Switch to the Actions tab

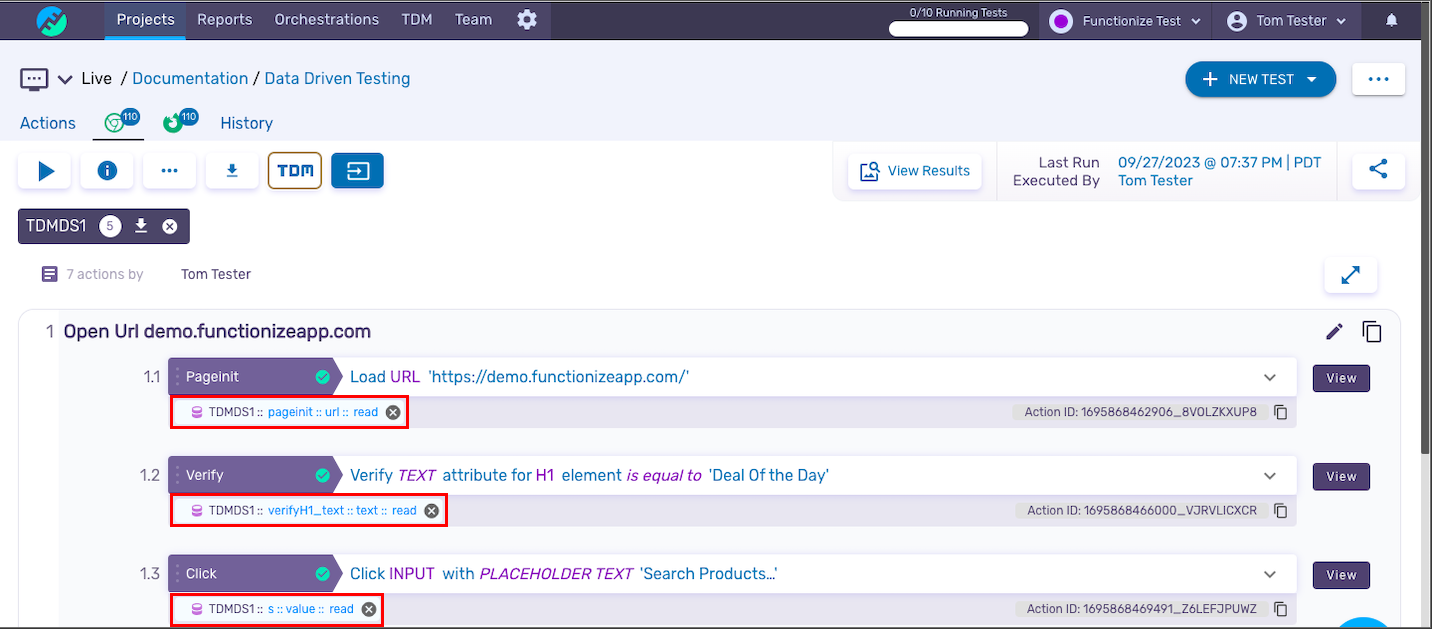coord(48,123)
